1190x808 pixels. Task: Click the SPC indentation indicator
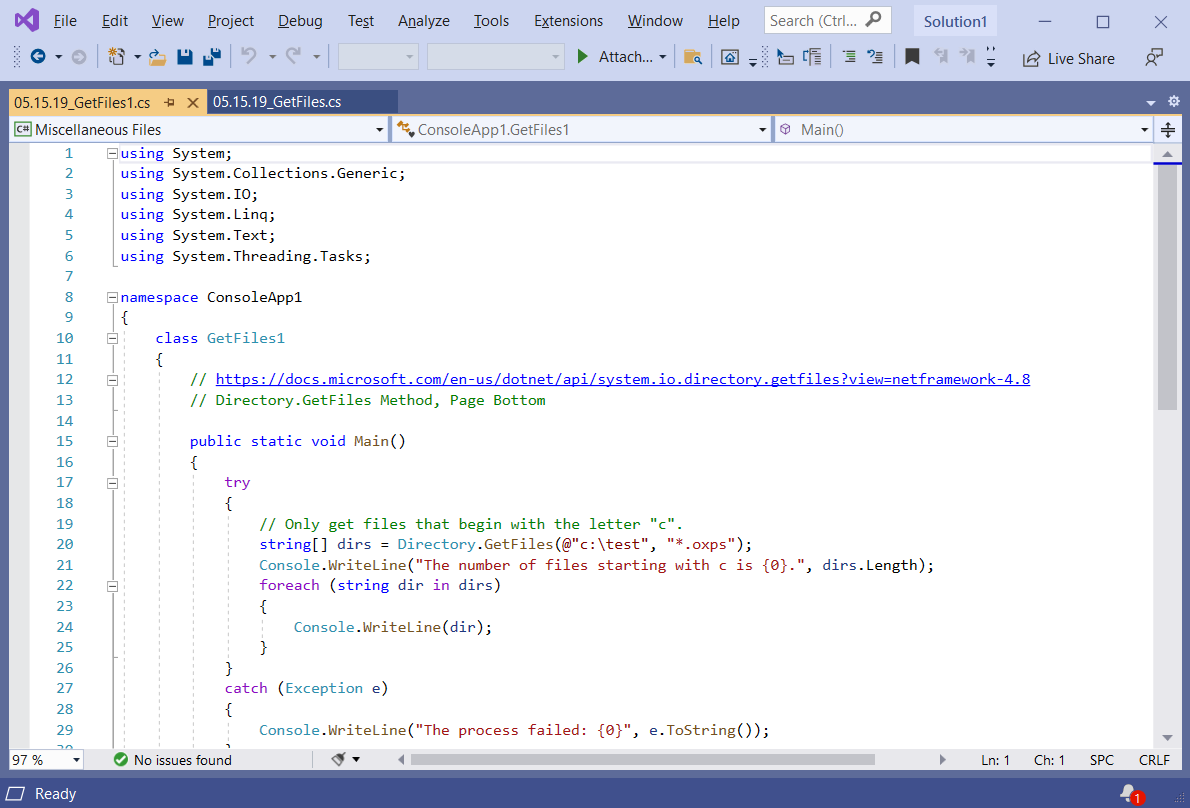1101,759
